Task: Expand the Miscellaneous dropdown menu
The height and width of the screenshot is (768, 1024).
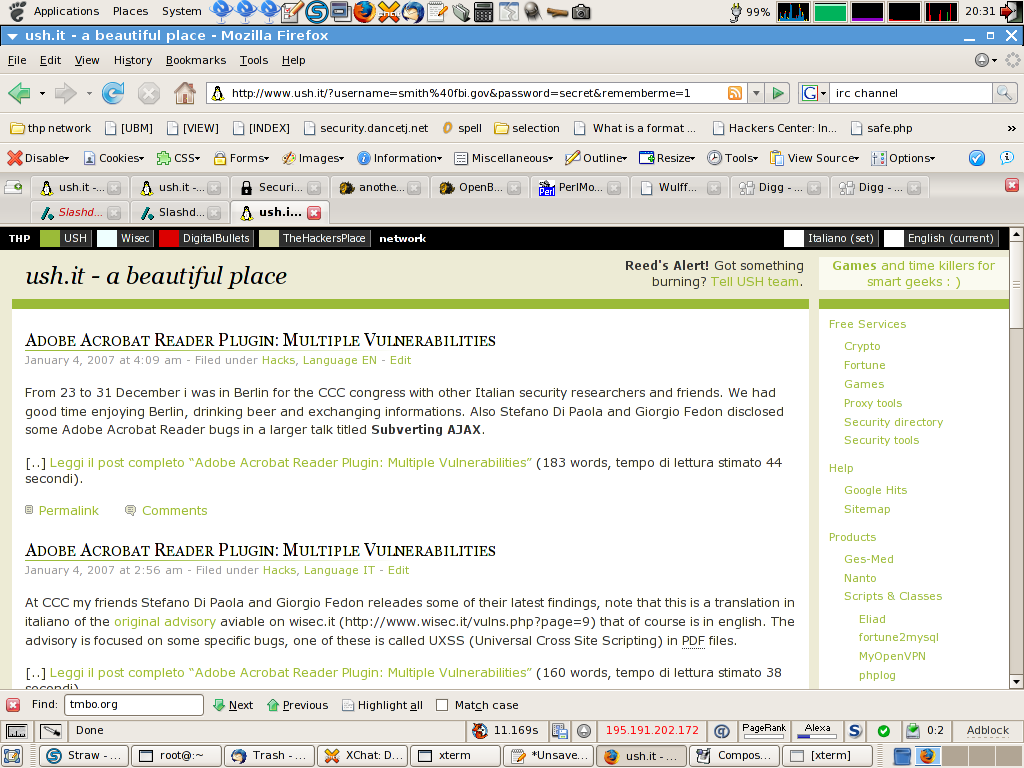Action: (502, 158)
